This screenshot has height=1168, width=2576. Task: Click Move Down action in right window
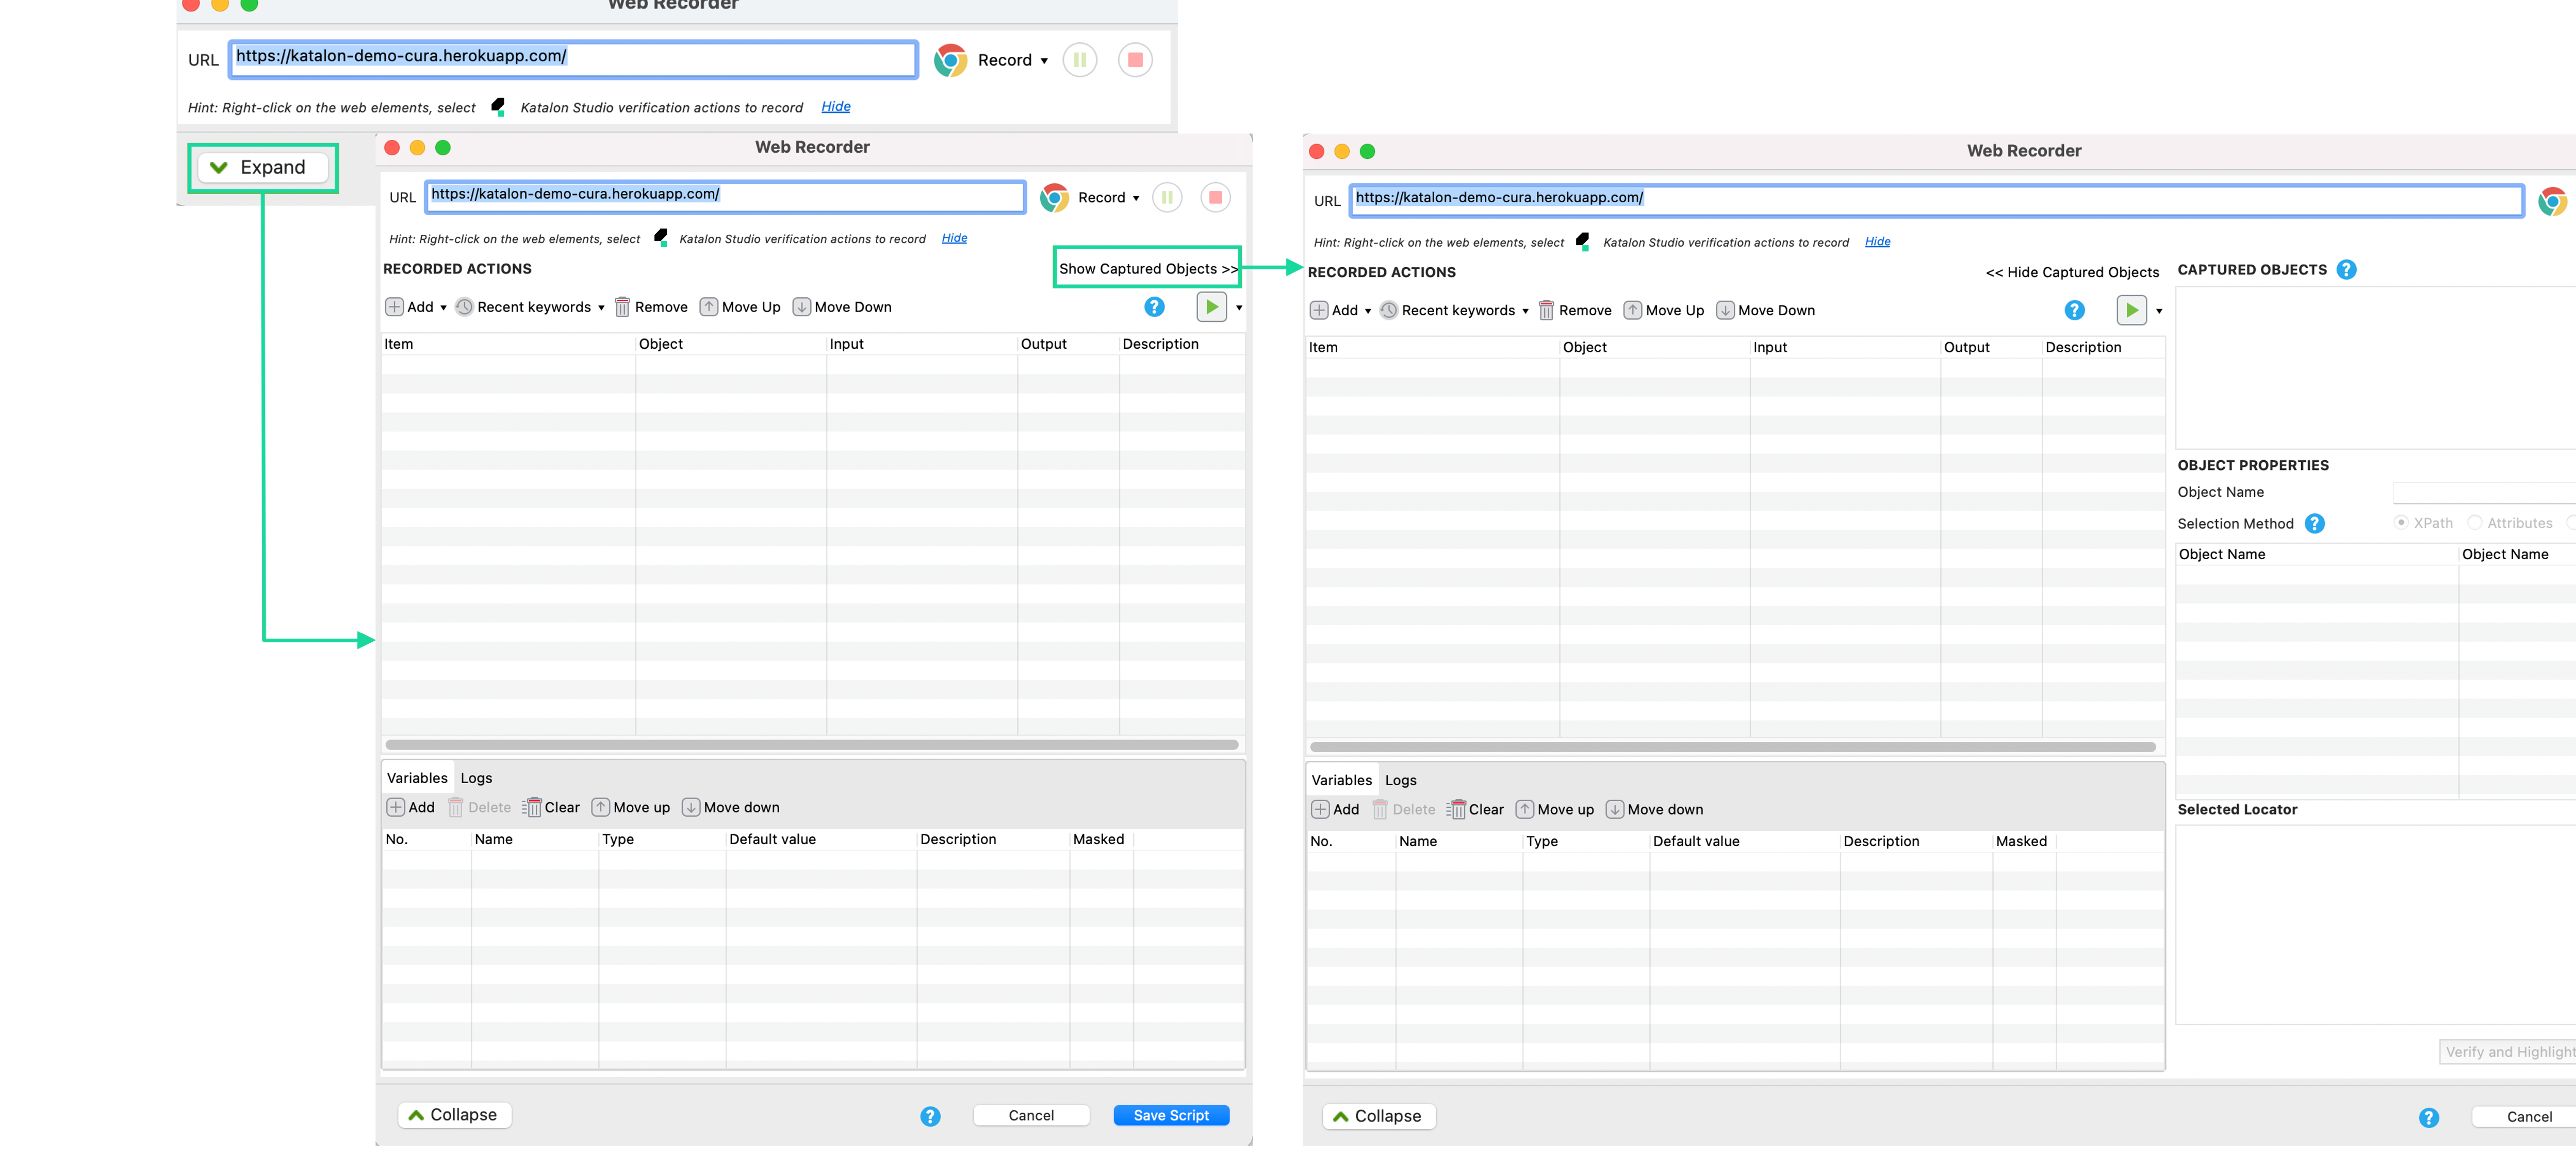tap(1766, 310)
